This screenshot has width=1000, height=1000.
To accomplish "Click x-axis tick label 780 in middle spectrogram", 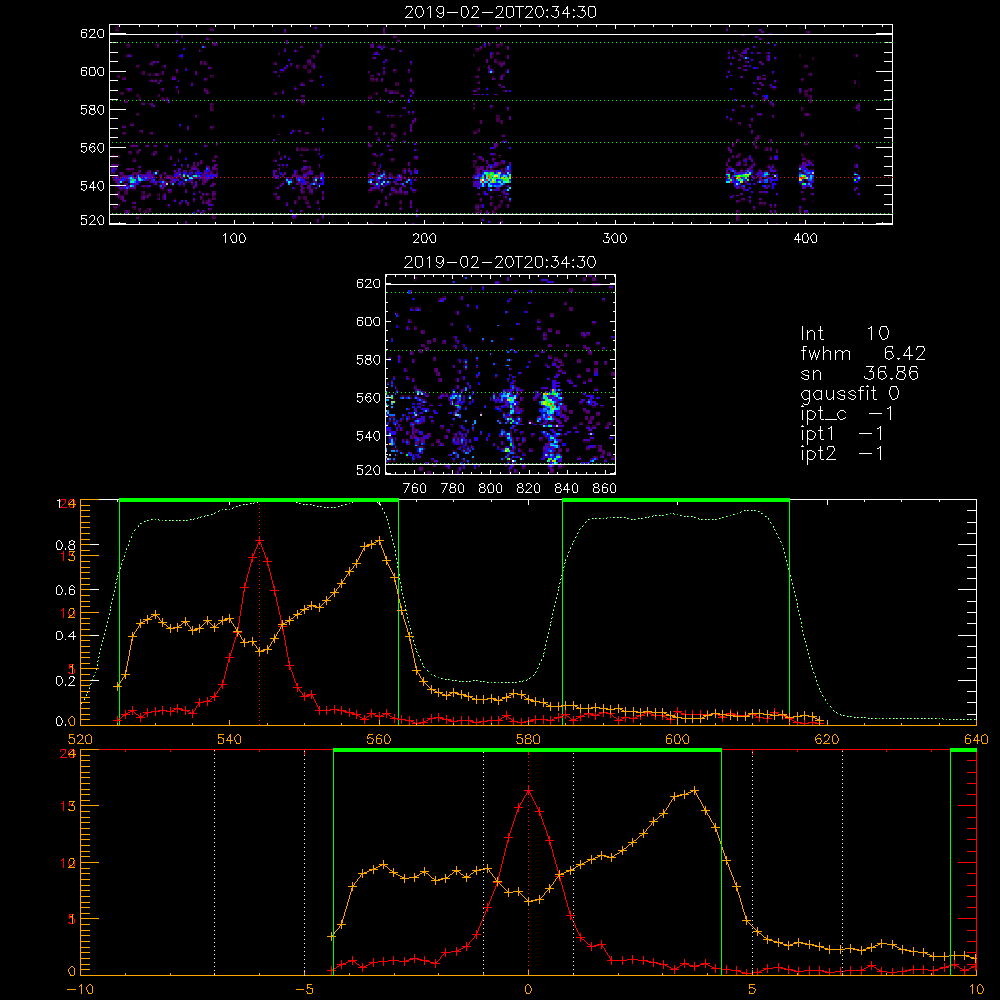I will tap(453, 489).
